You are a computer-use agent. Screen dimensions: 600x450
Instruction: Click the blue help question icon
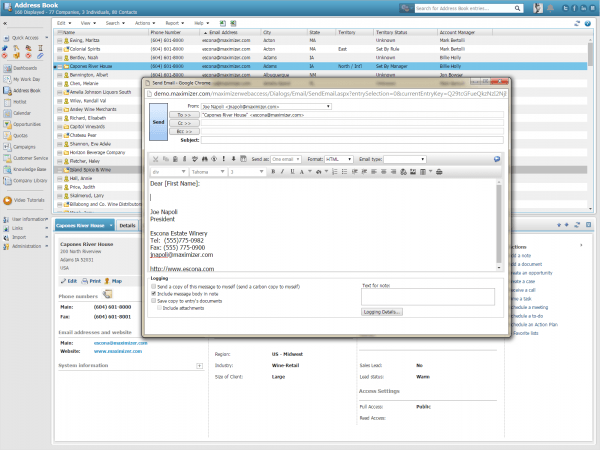(x=588, y=23)
